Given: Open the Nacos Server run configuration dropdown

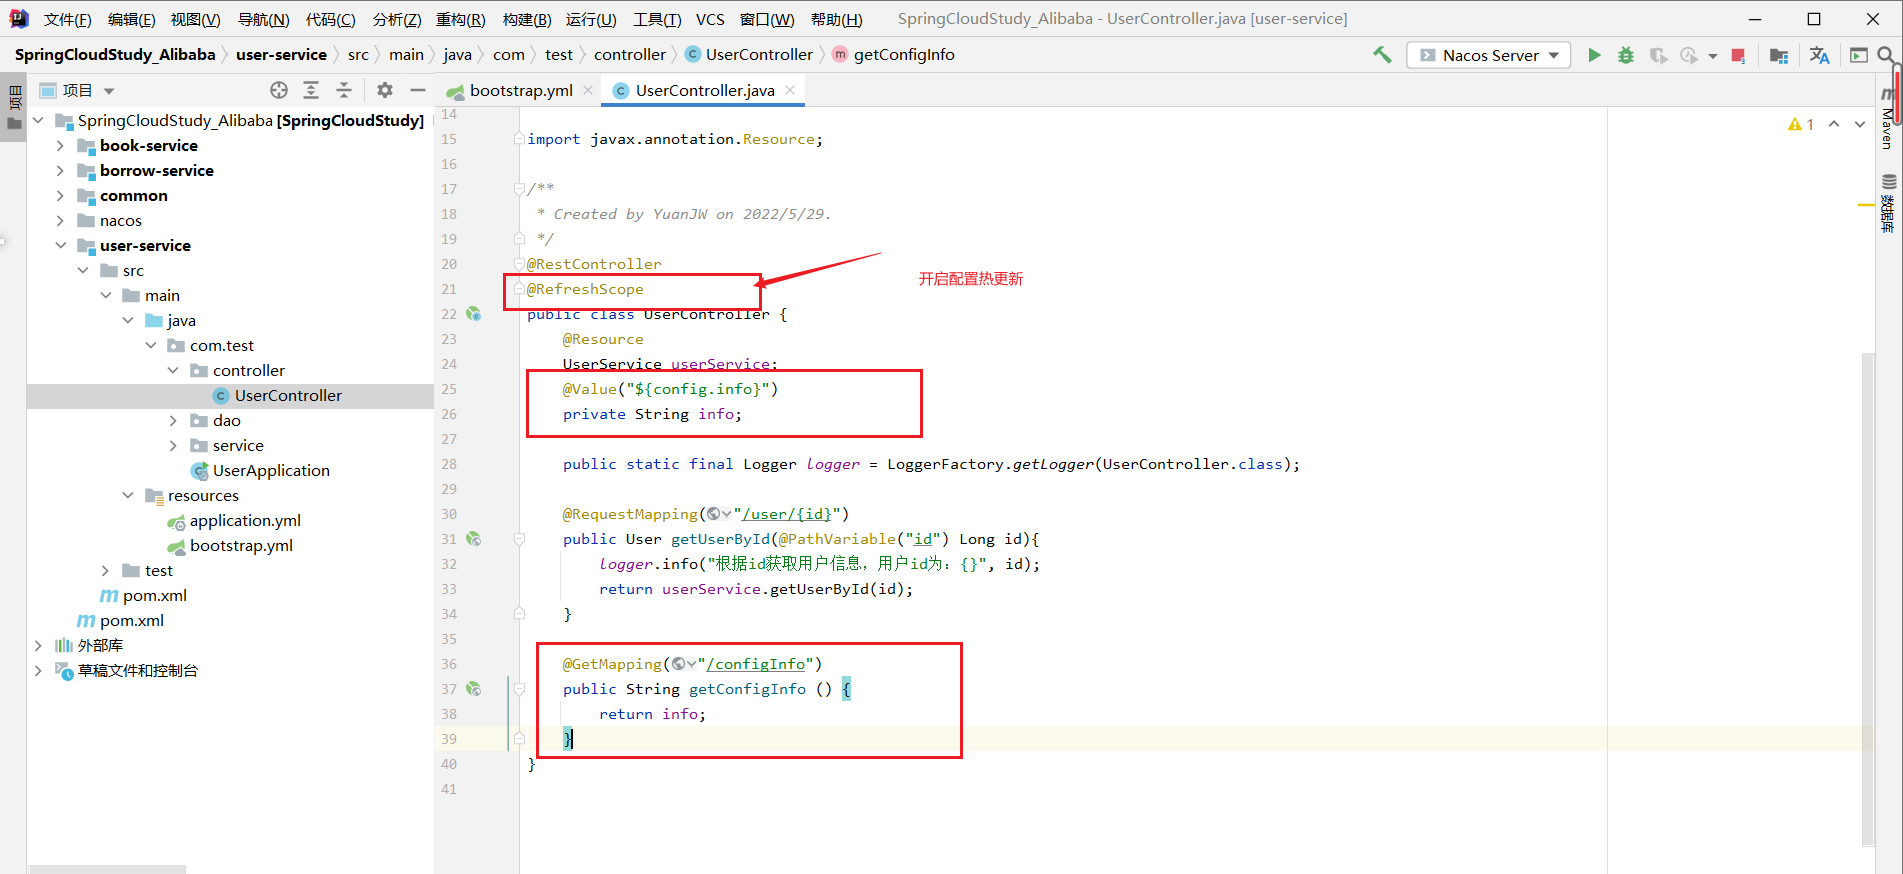Looking at the screenshot, I should coord(1489,55).
